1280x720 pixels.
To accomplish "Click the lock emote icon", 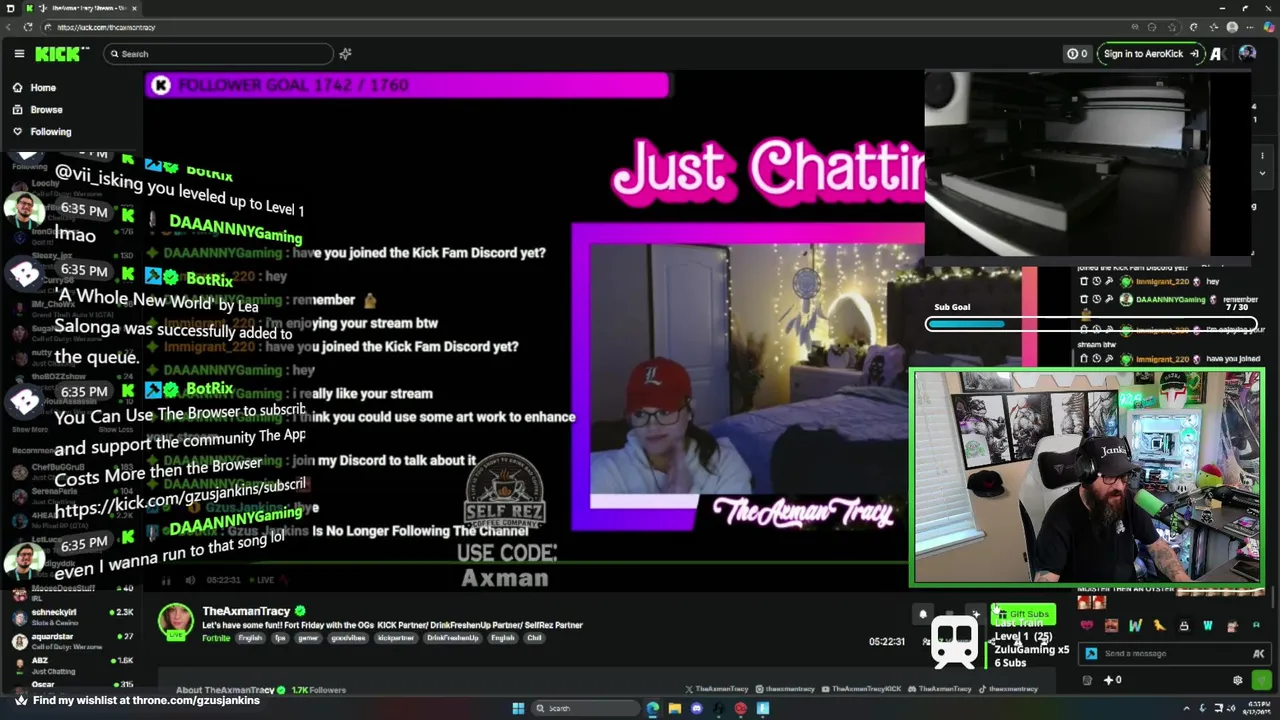I will (x=1184, y=626).
